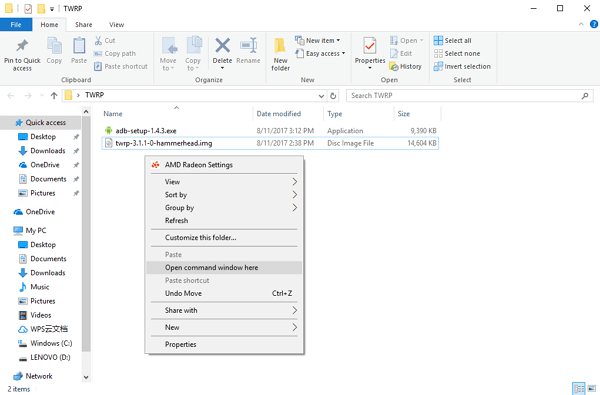The height and width of the screenshot is (395, 600).
Task: Click Refresh in the context menu
Action: click(224, 221)
